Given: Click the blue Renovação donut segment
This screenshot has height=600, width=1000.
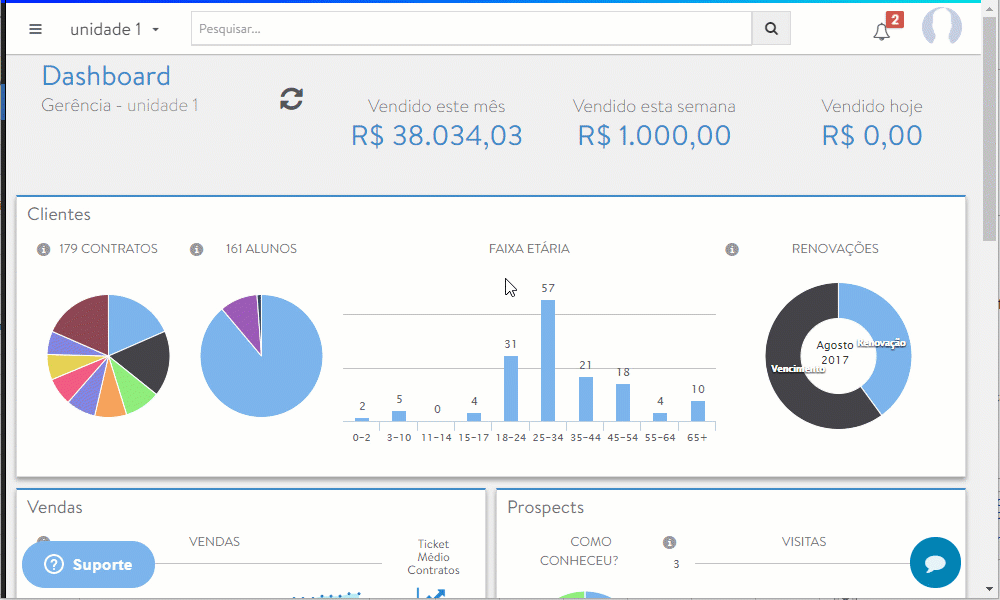Looking at the screenshot, I should (x=886, y=330).
